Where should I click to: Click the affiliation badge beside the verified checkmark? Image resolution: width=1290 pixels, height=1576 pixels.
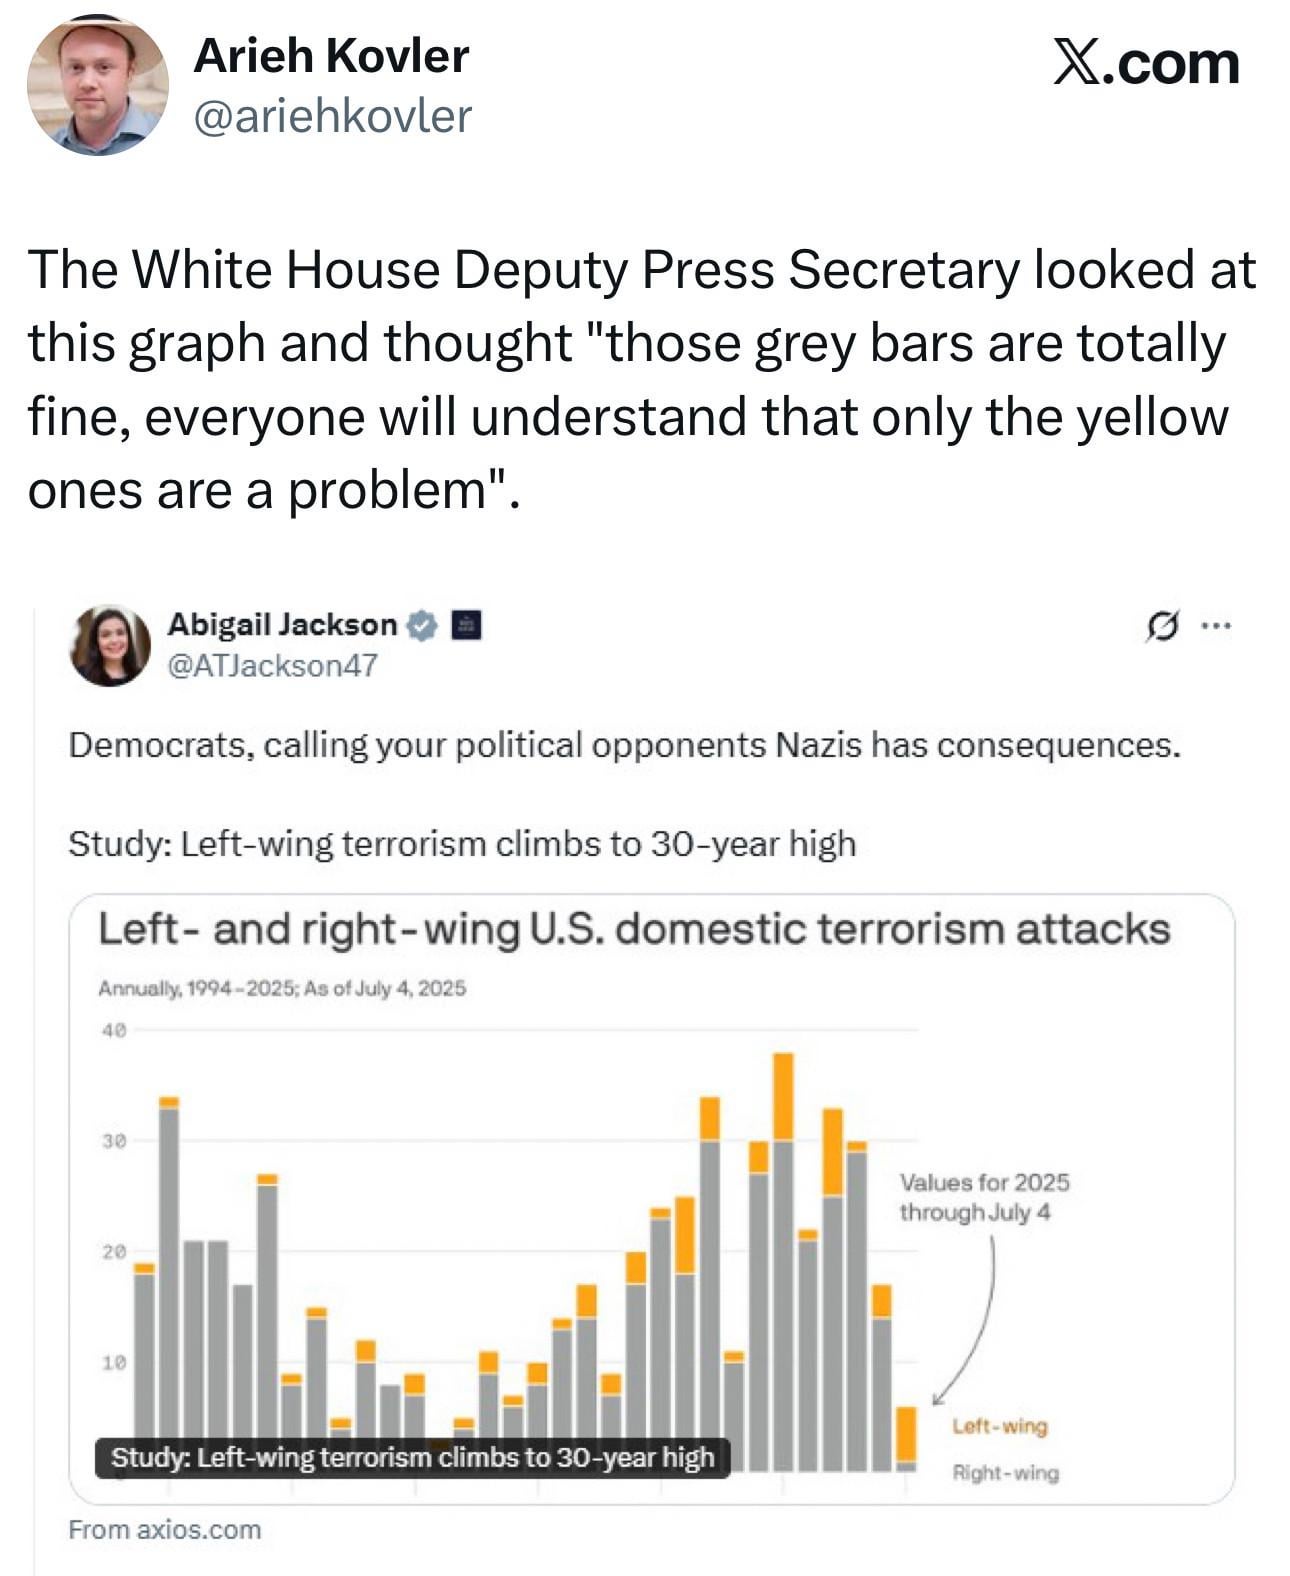[467, 625]
